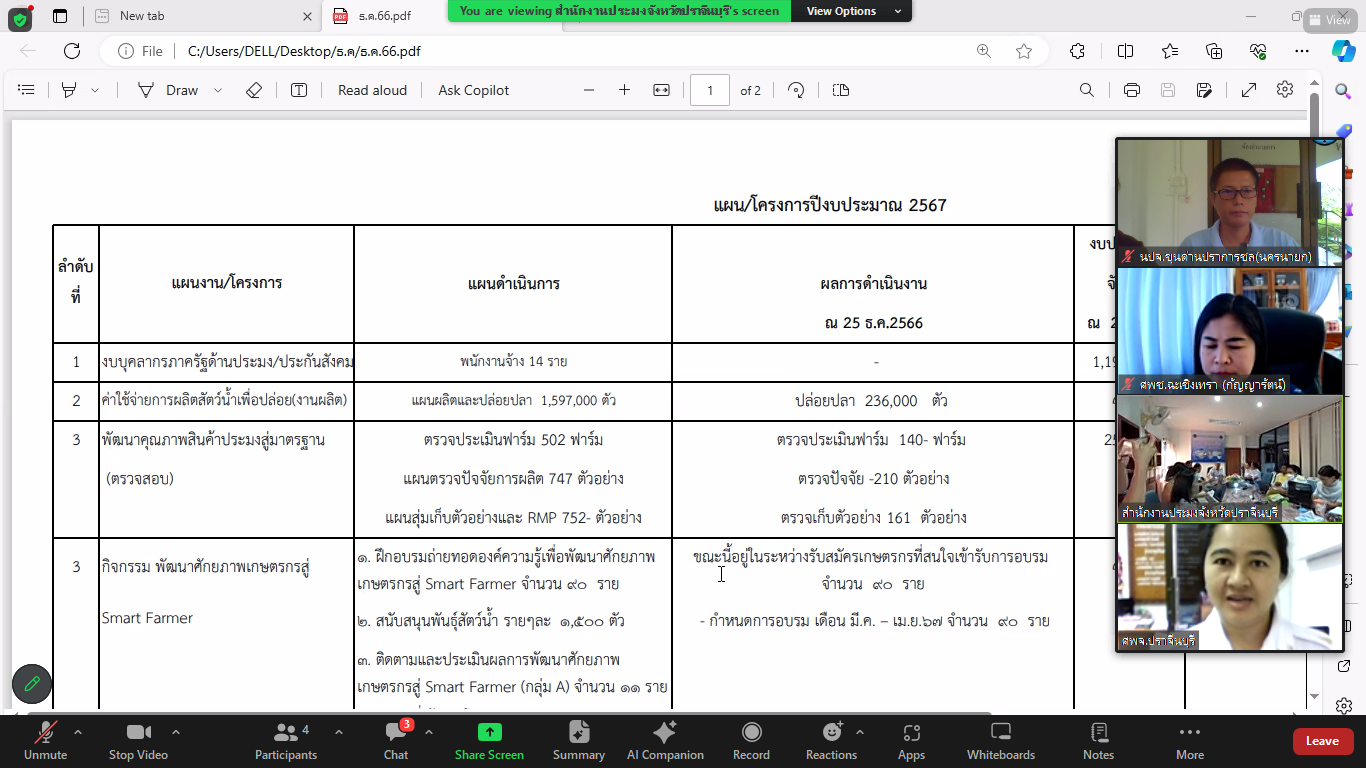Close the New tab browser tab
Image resolution: width=1366 pixels, height=768 pixels.
pyautogui.click(x=305, y=16)
